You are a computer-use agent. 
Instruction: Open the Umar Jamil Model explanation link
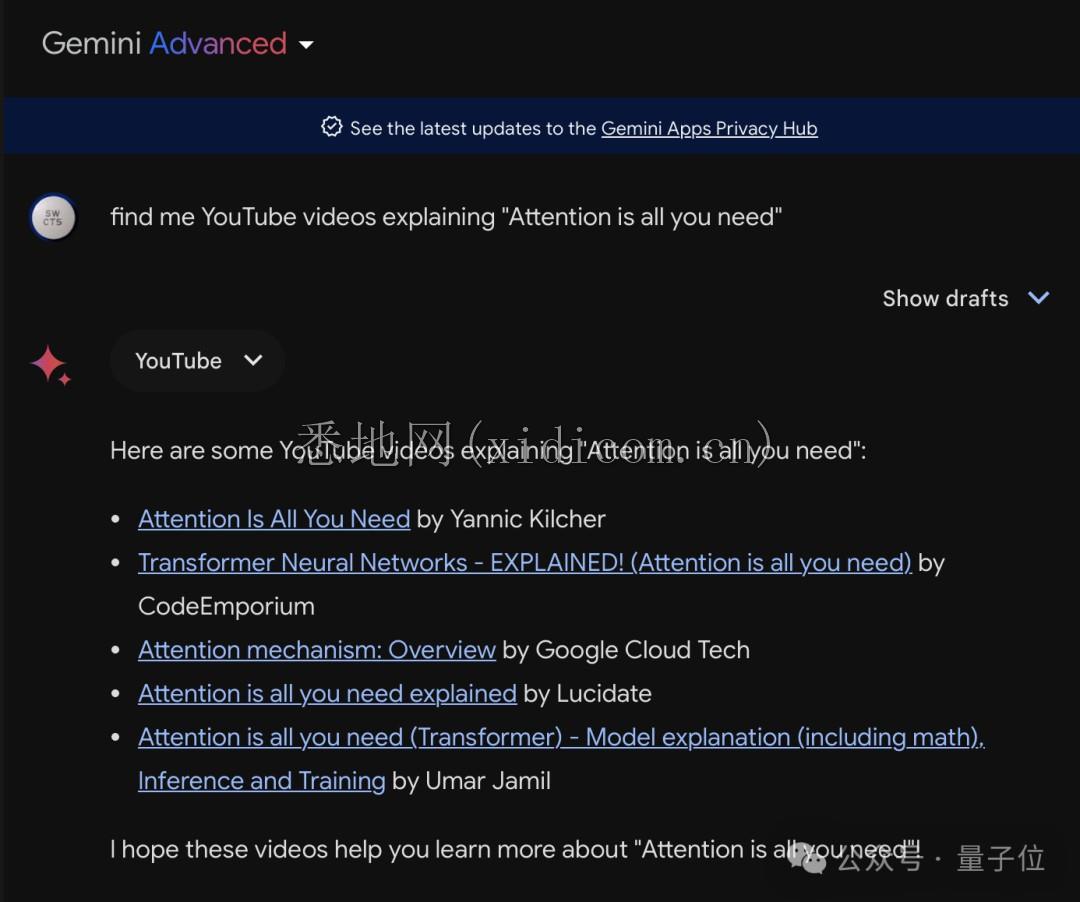[561, 737]
